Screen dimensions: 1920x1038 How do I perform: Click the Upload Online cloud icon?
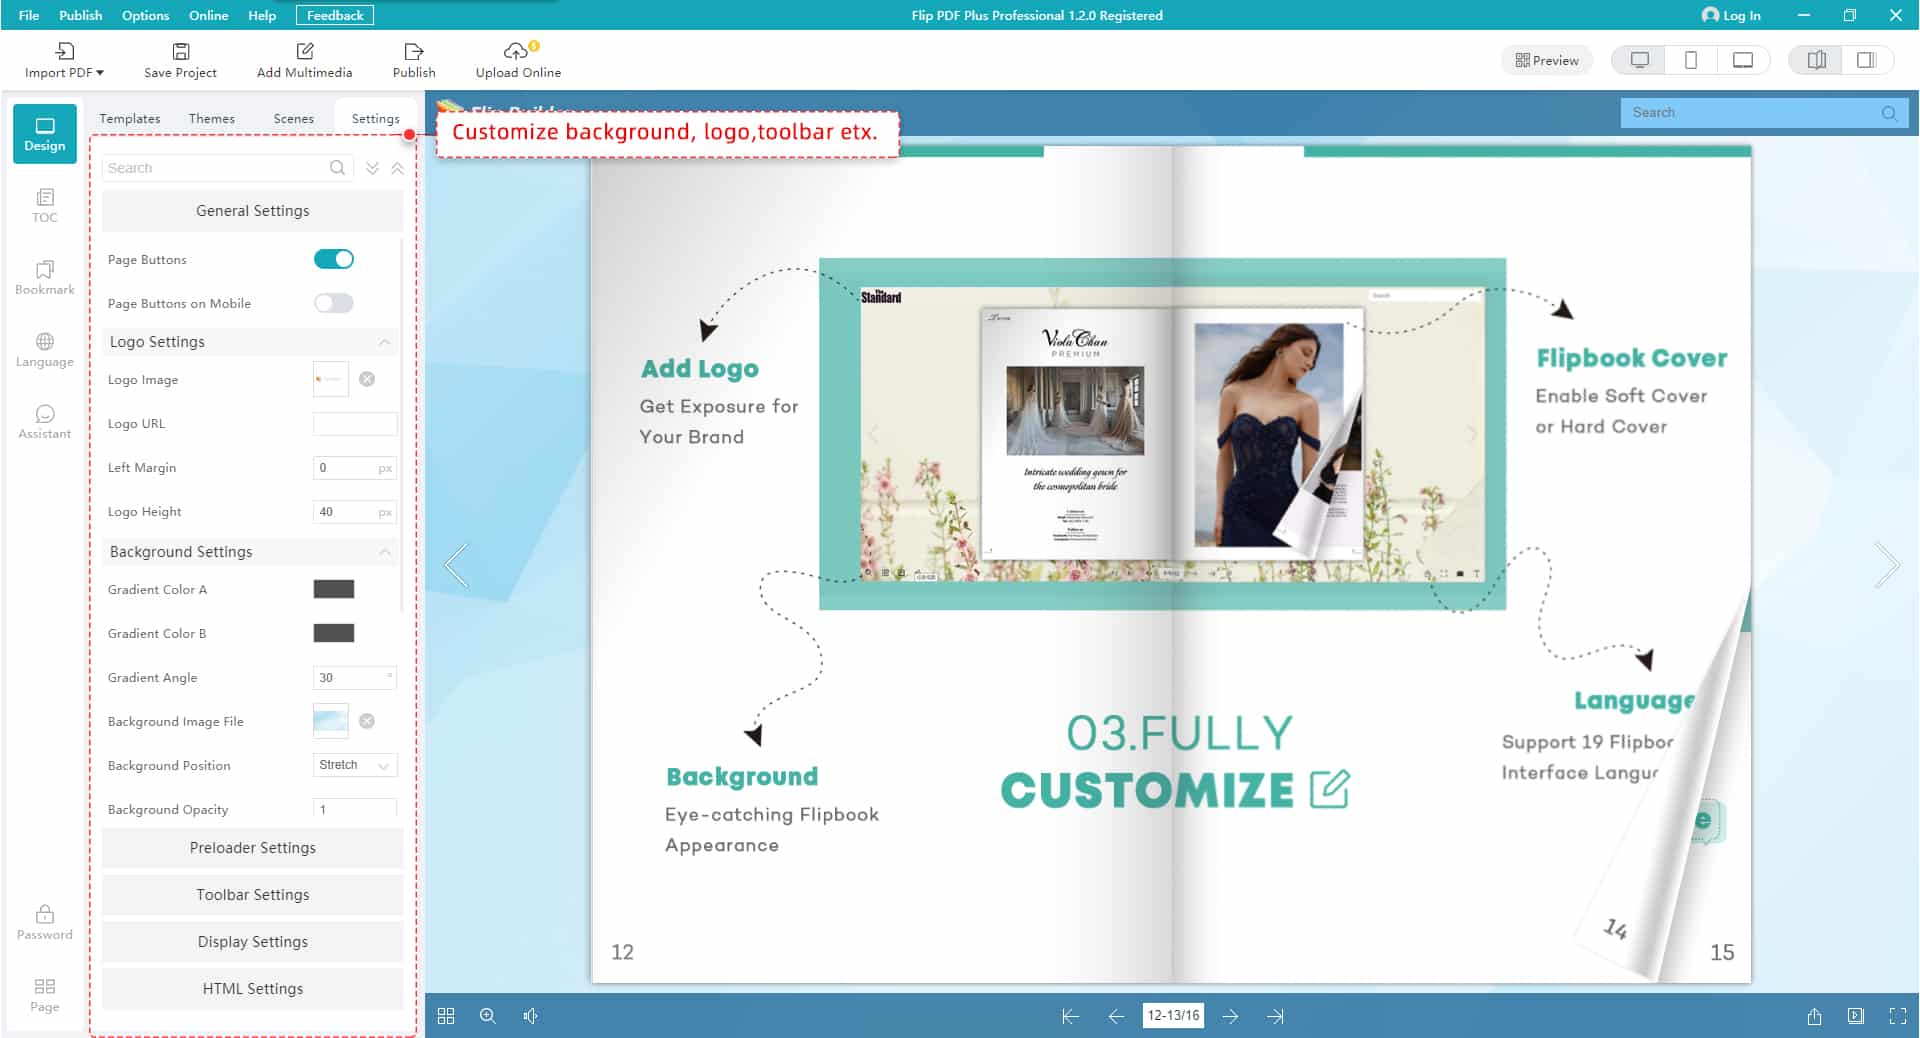(x=516, y=52)
